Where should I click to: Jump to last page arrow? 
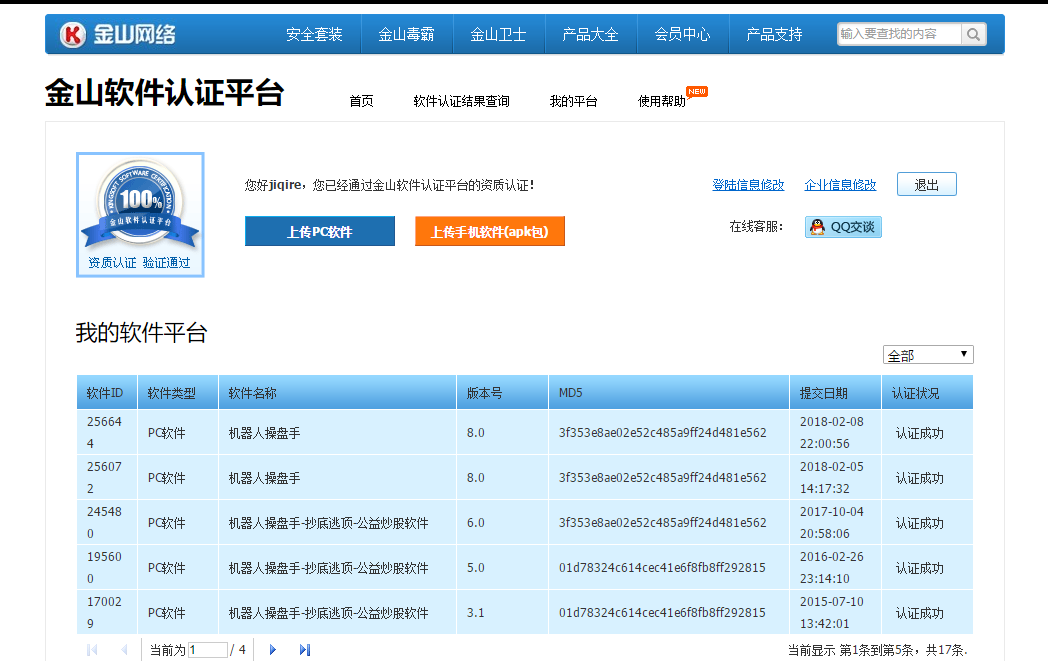(x=305, y=650)
